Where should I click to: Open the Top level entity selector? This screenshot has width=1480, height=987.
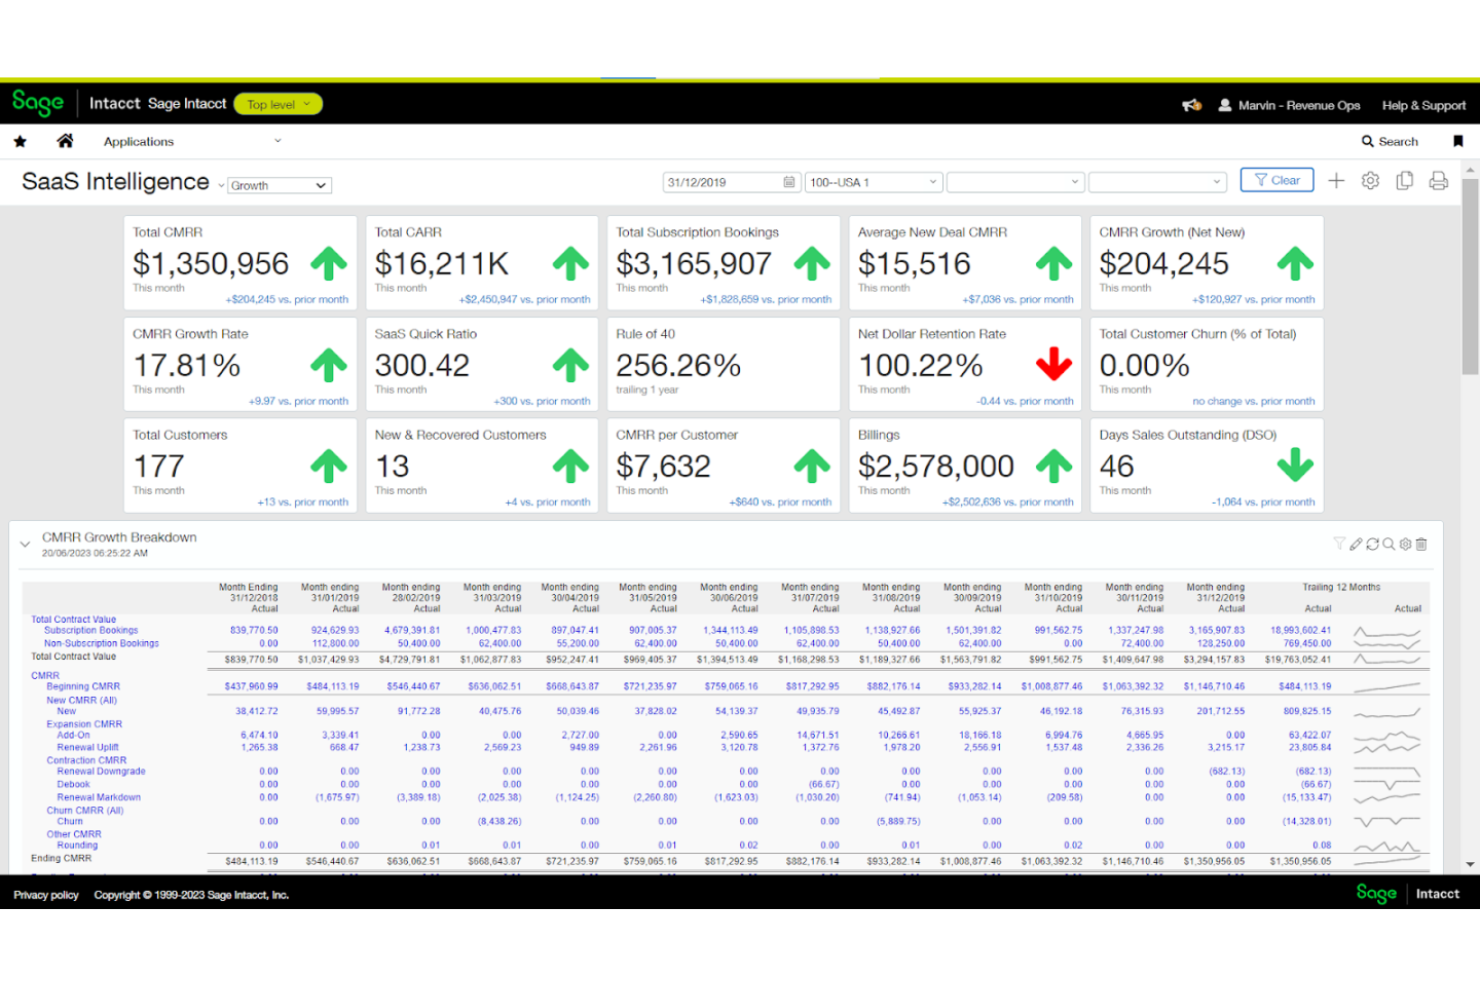coord(278,104)
